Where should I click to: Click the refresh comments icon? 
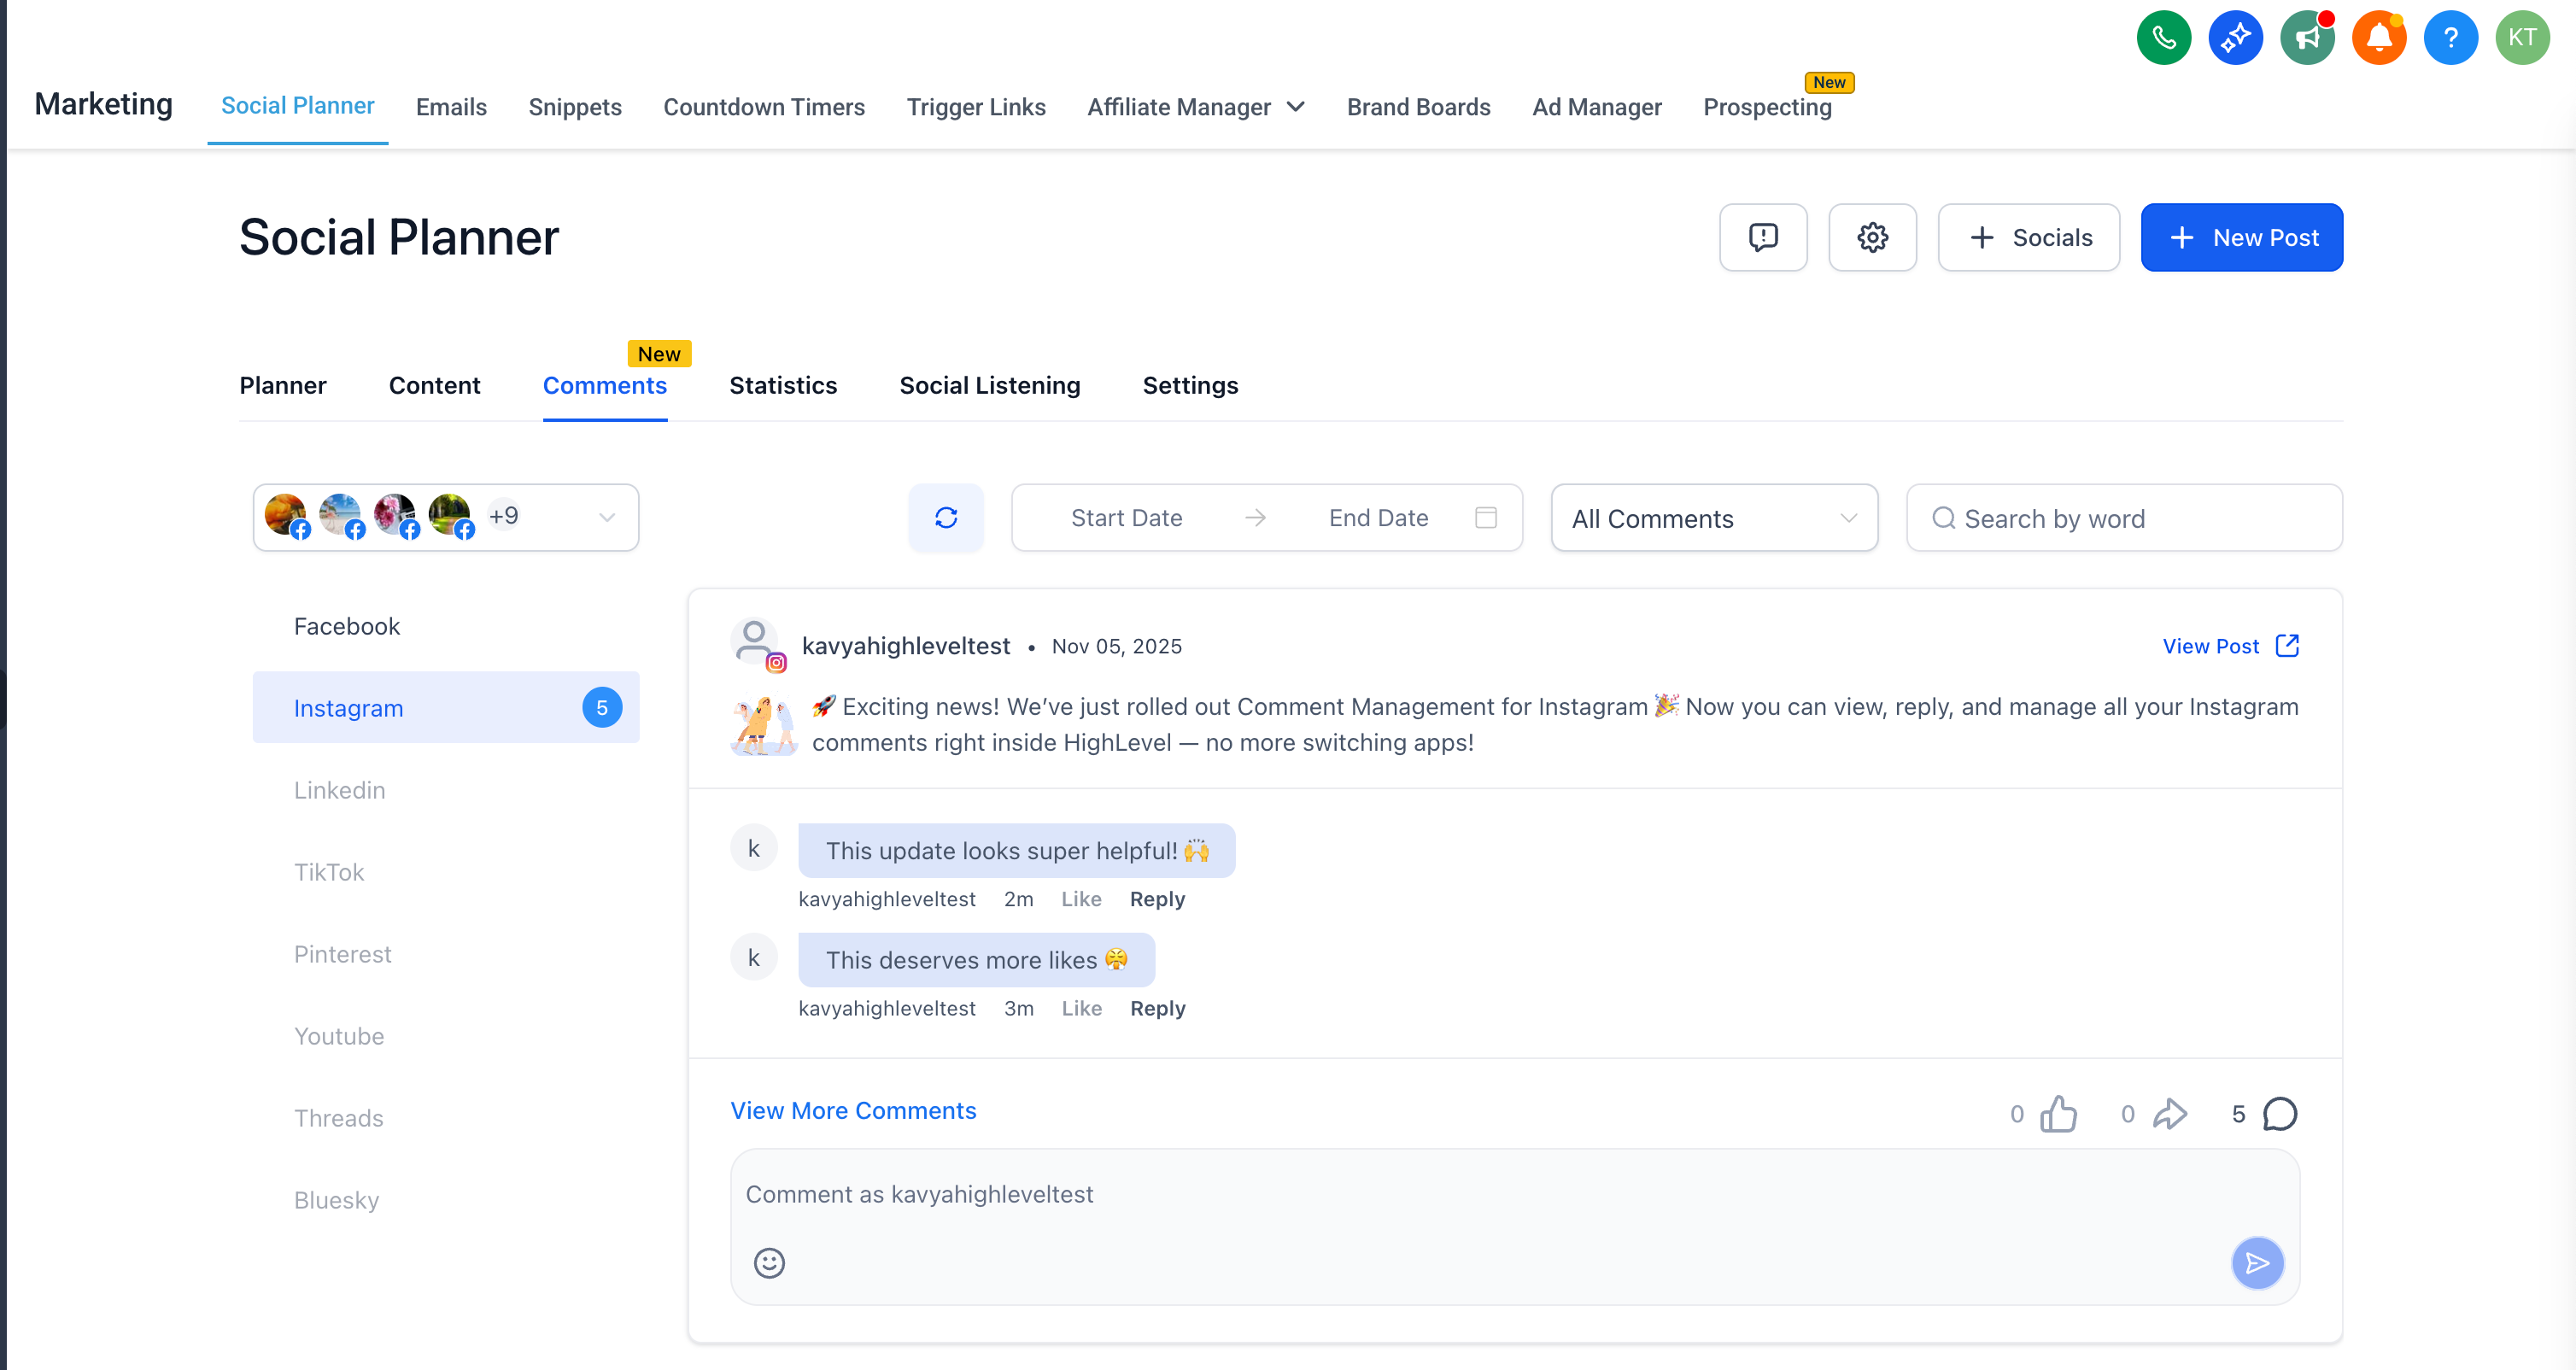945,517
